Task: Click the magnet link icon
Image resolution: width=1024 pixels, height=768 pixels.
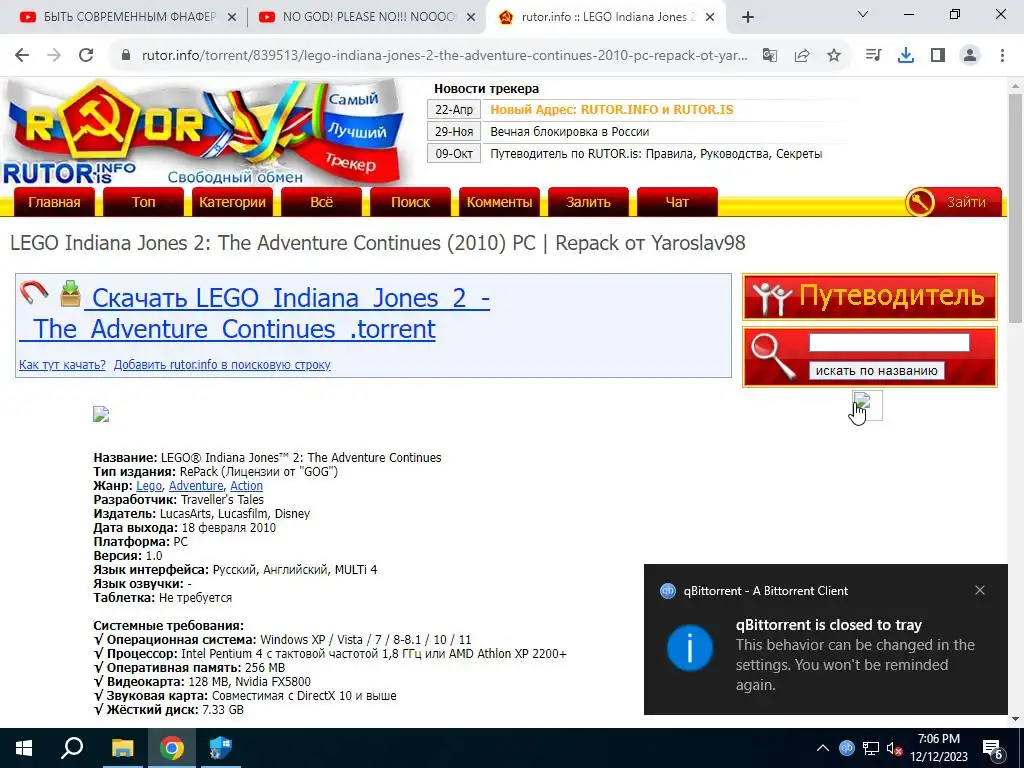Action: 34,293
